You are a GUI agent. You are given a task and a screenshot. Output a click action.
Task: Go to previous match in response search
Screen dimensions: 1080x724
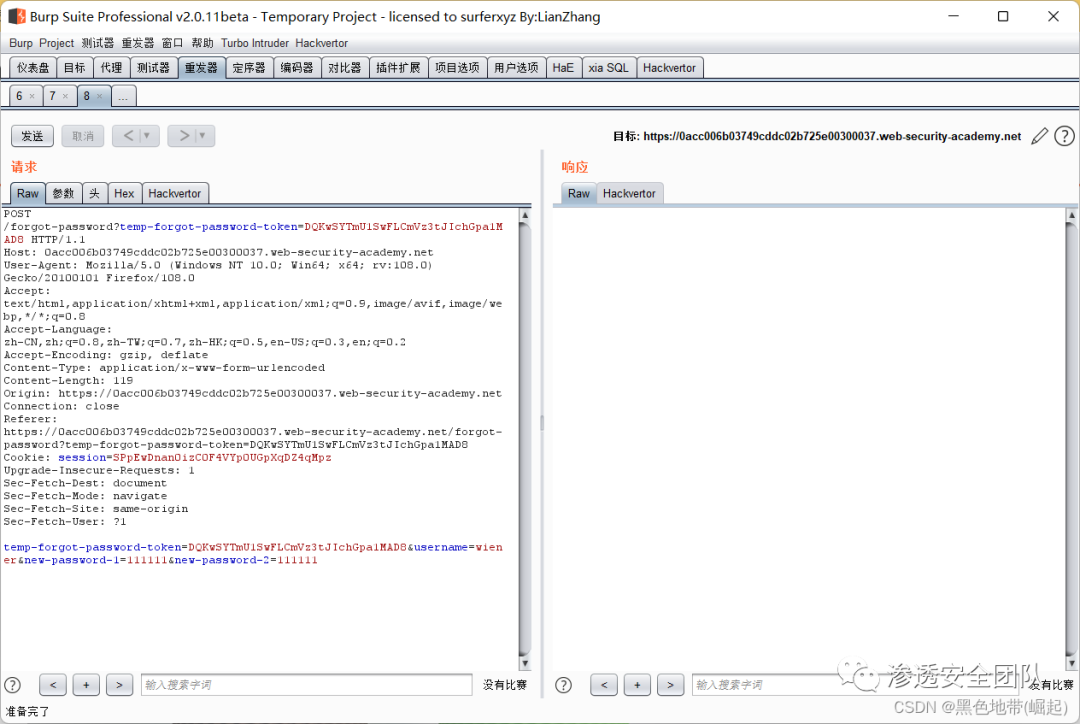click(x=604, y=685)
